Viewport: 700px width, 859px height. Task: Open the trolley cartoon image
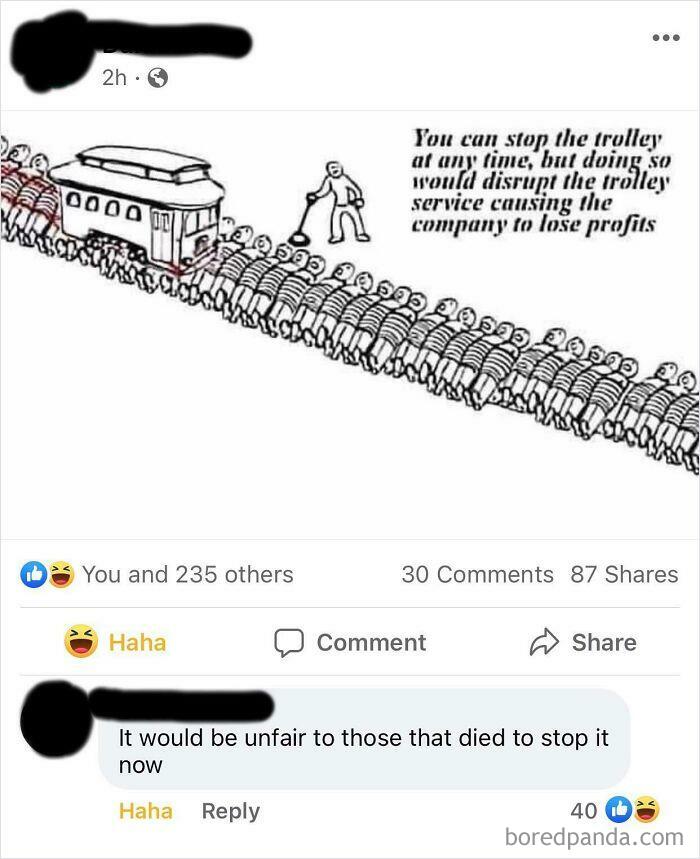pyautogui.click(x=350, y=325)
